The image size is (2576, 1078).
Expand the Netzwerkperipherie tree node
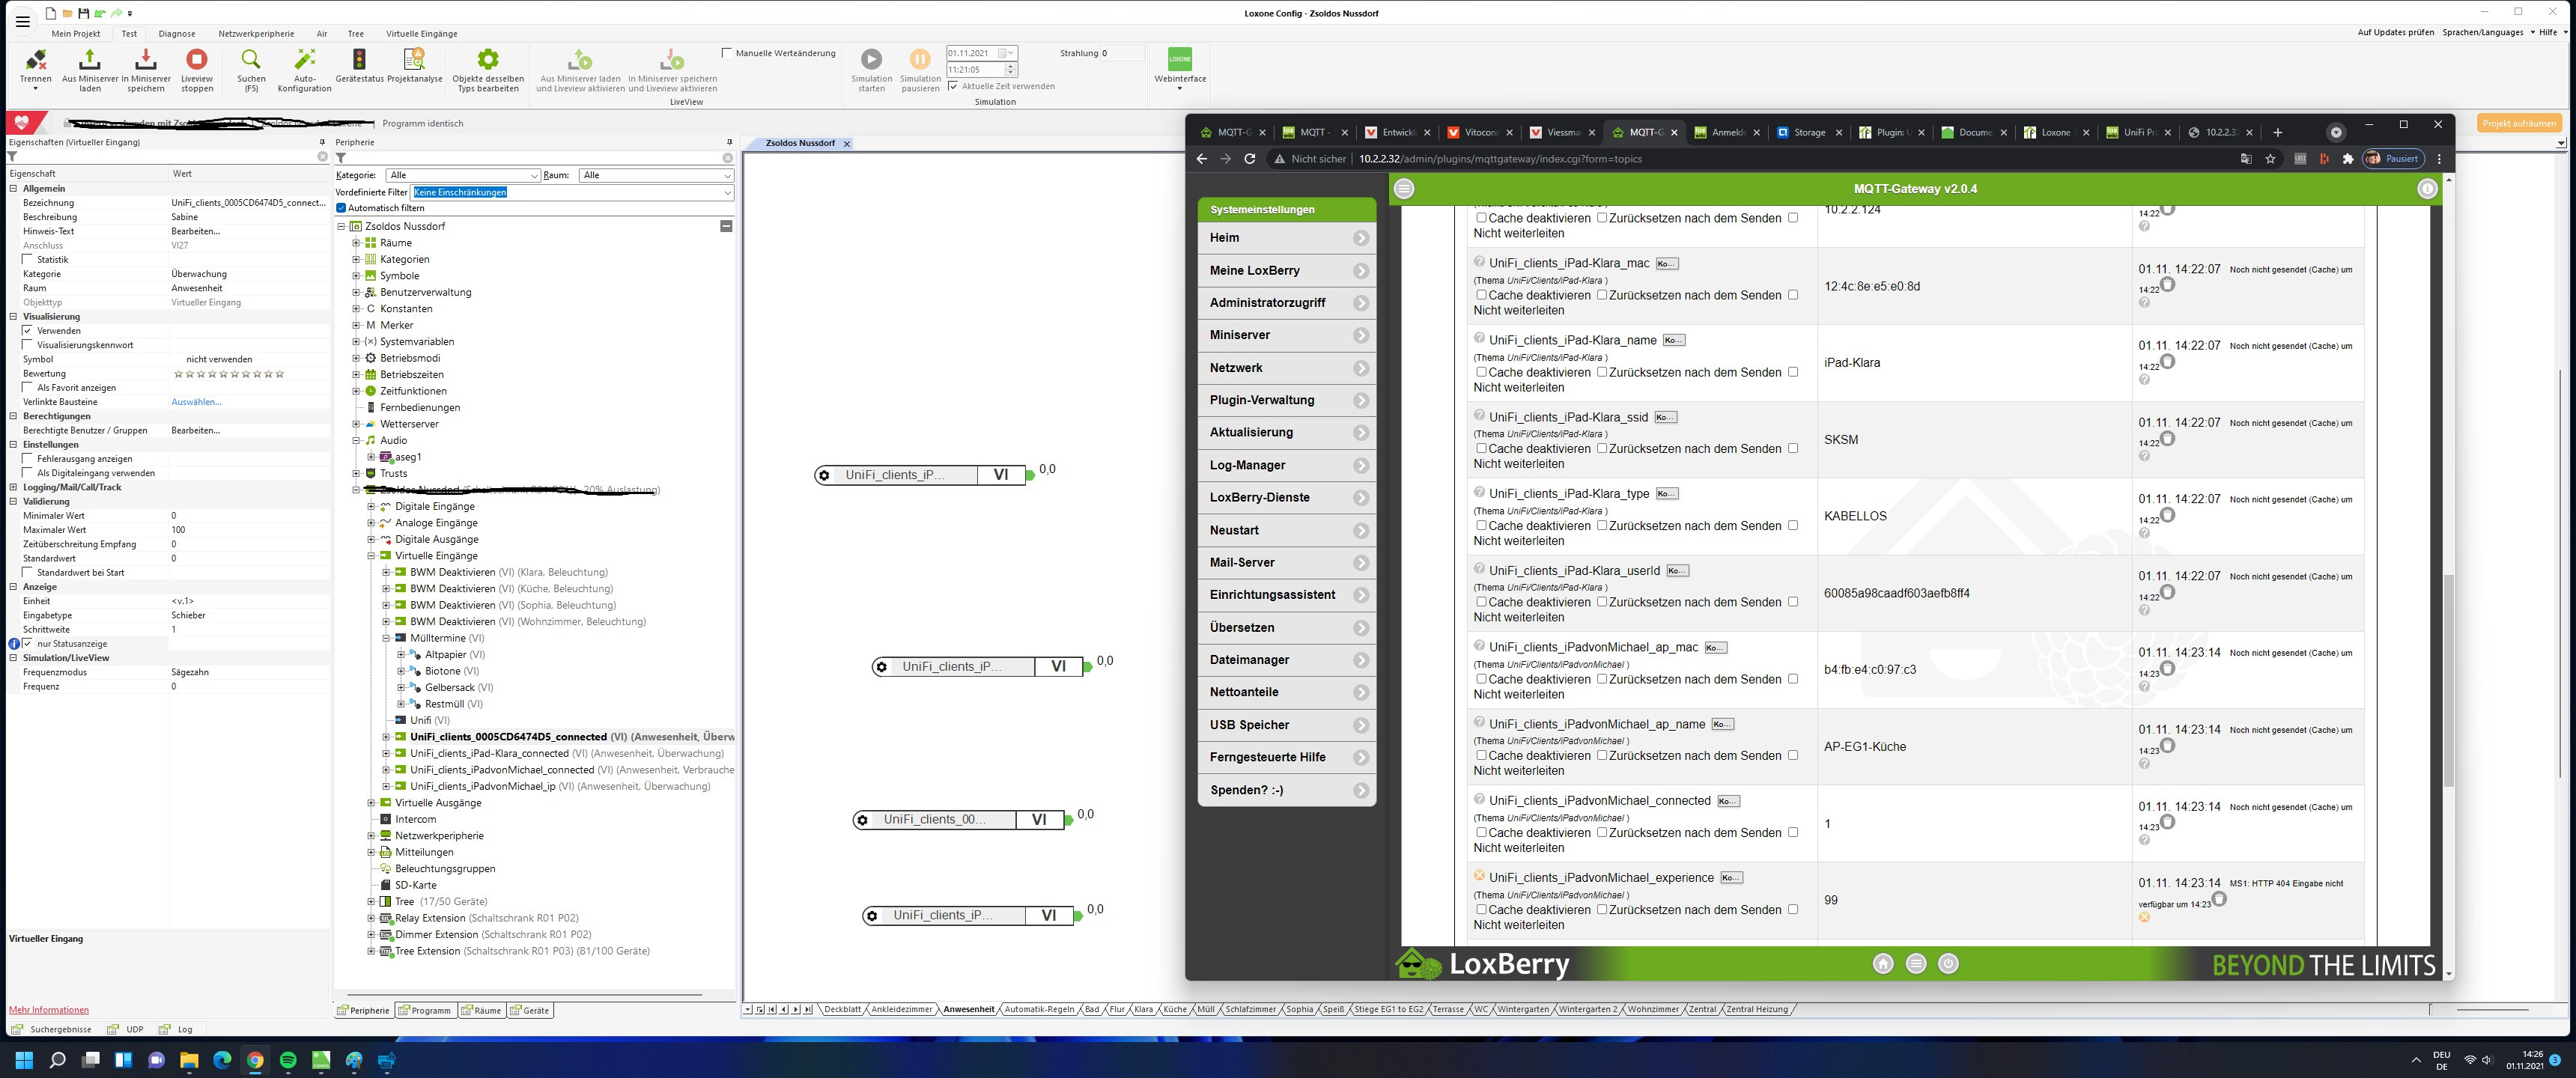(371, 836)
